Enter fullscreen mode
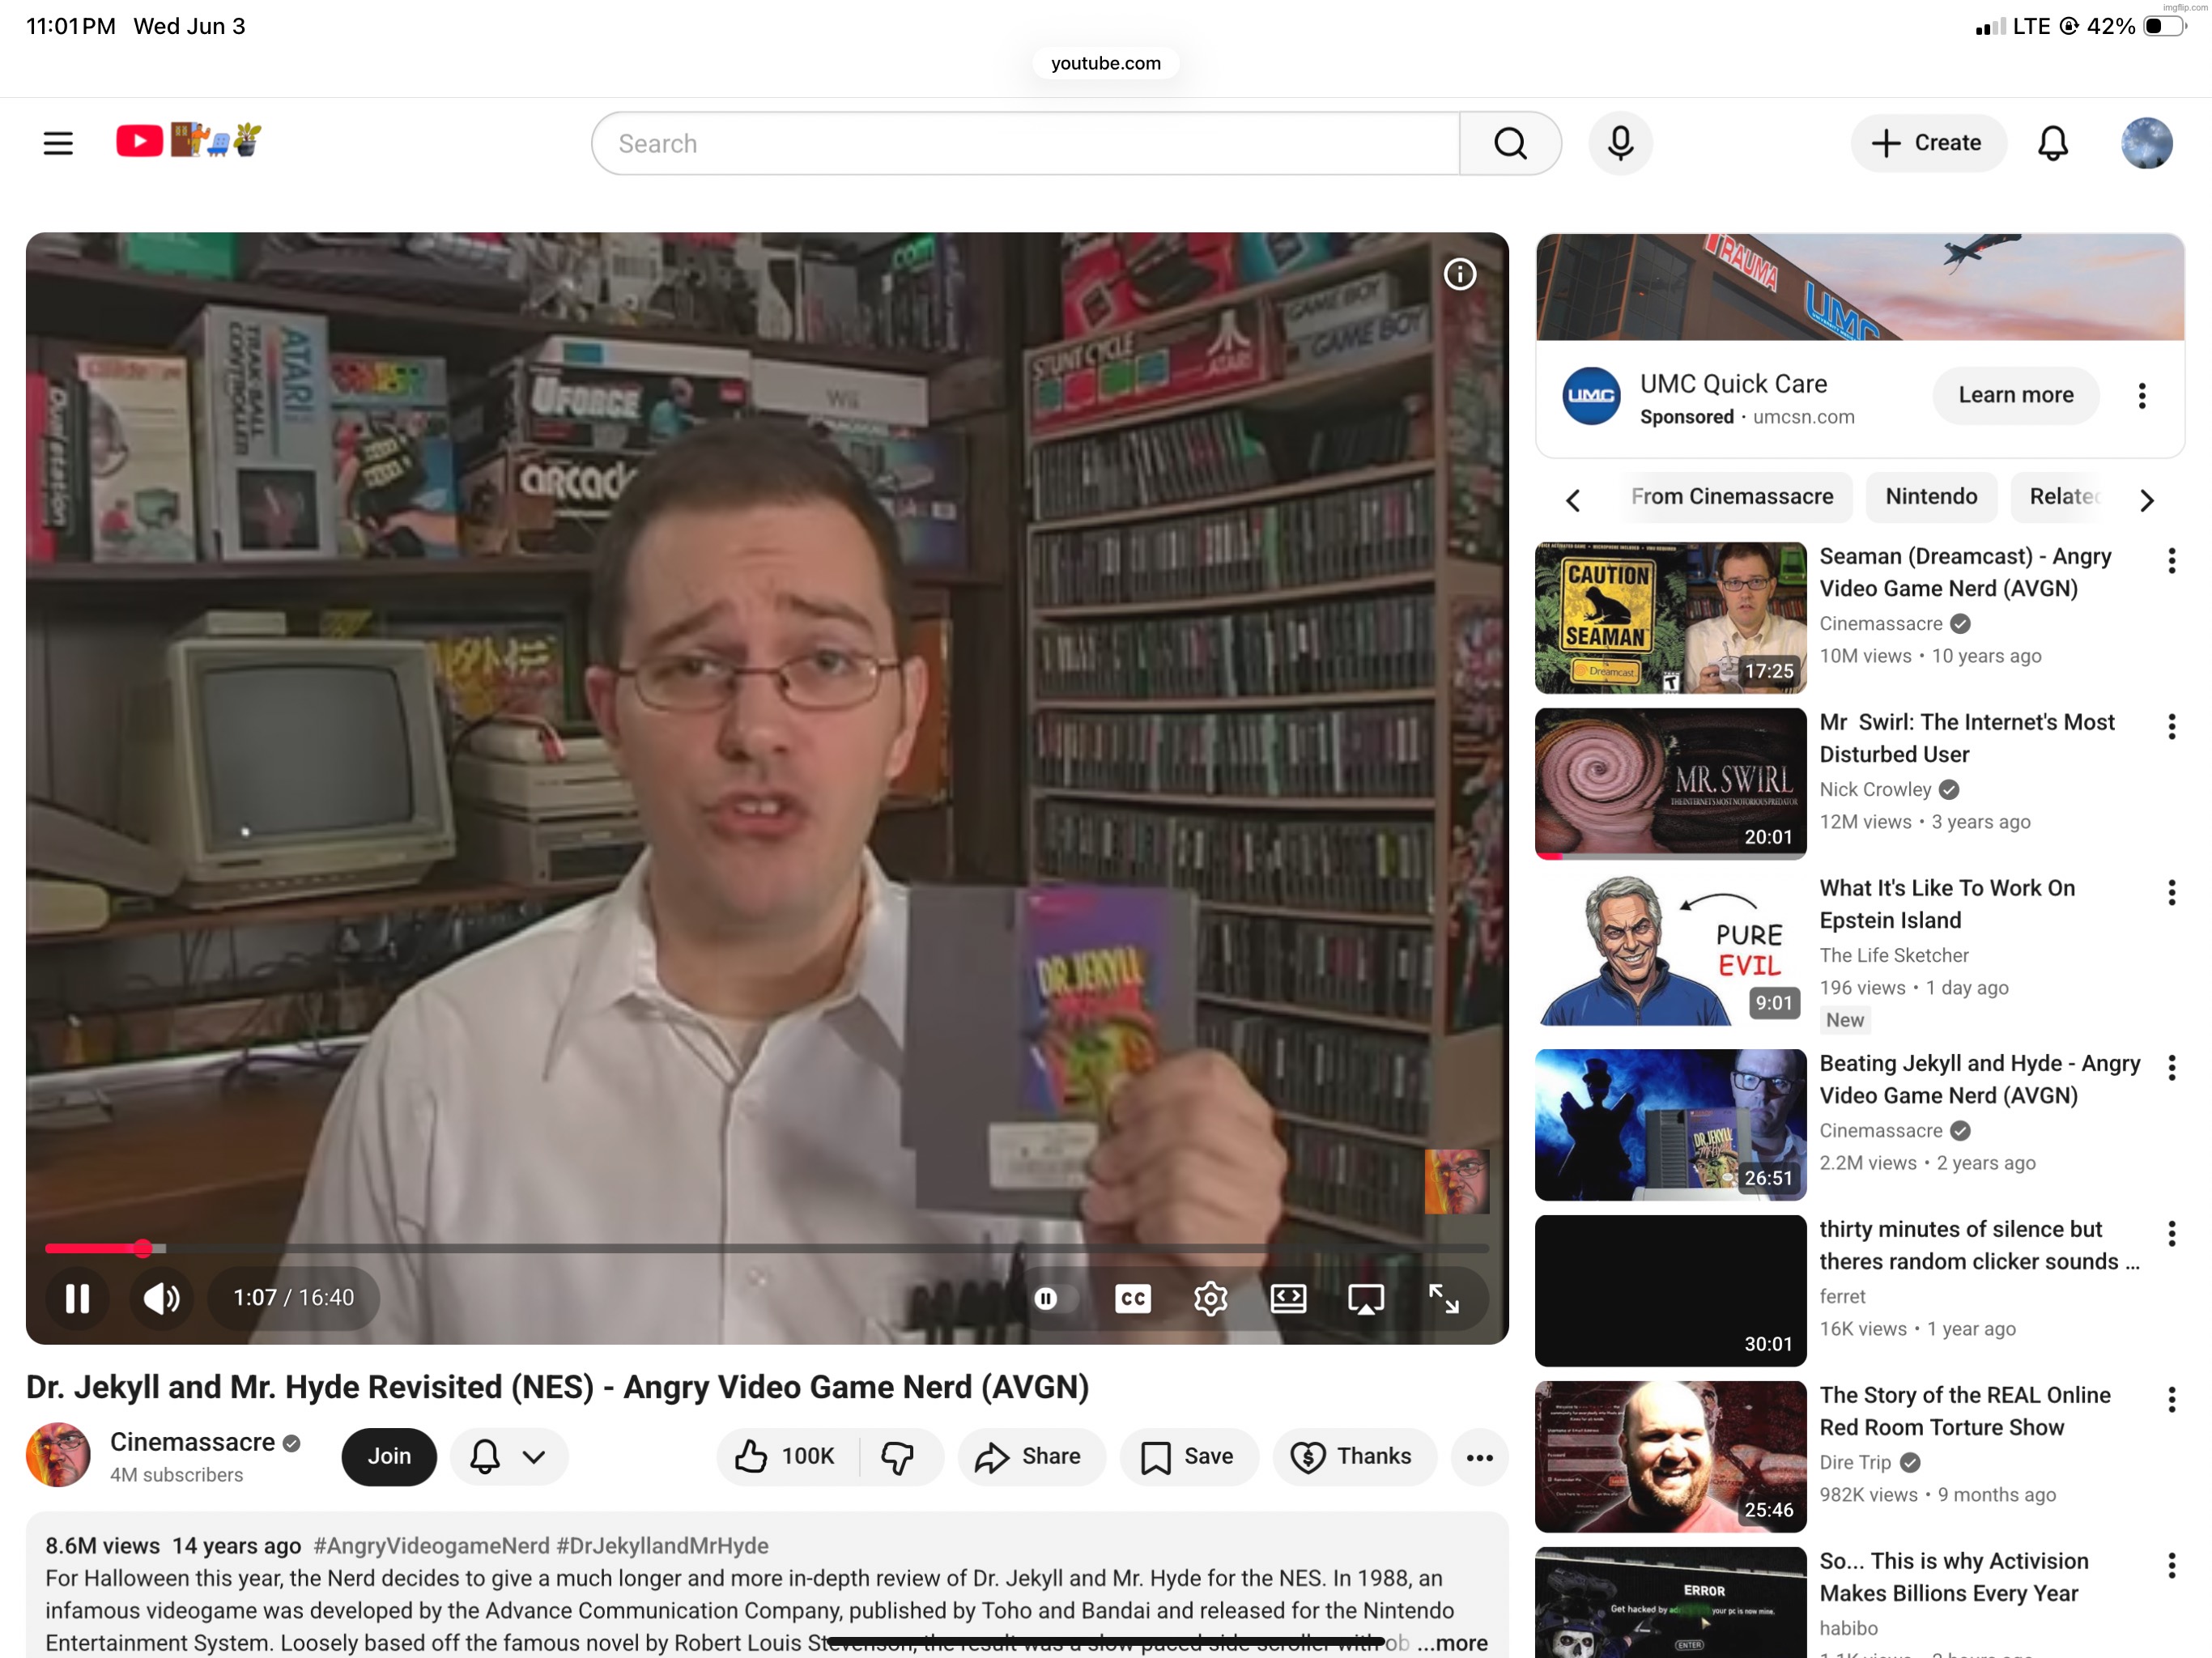The image size is (2212, 1658). click(1443, 1298)
